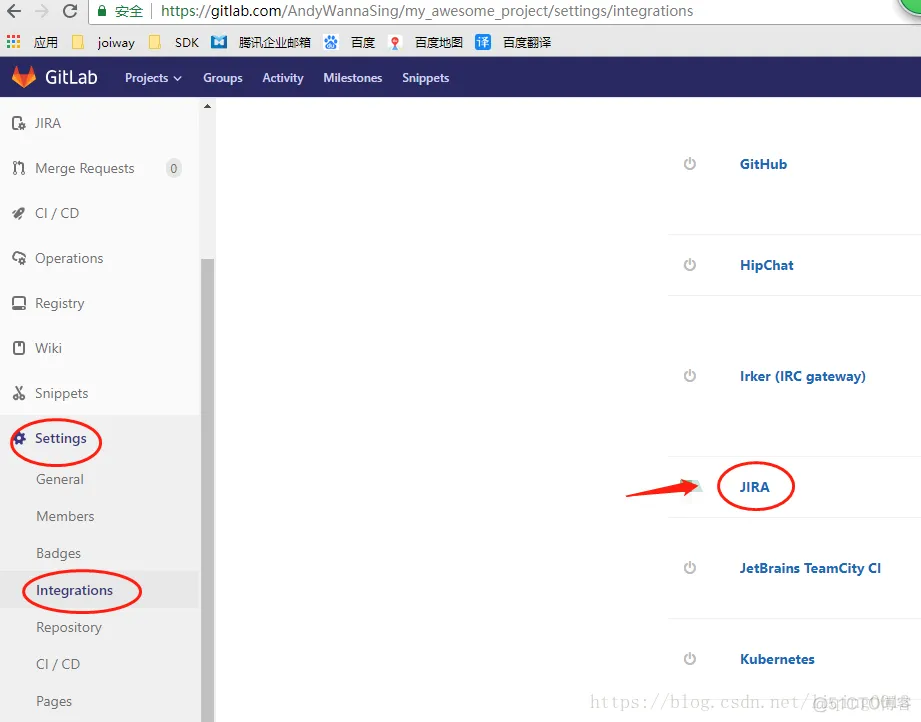Screen dimensions: 921x722
Task: Click the JetBrains TeamCity power status icon
Action: pos(690,568)
